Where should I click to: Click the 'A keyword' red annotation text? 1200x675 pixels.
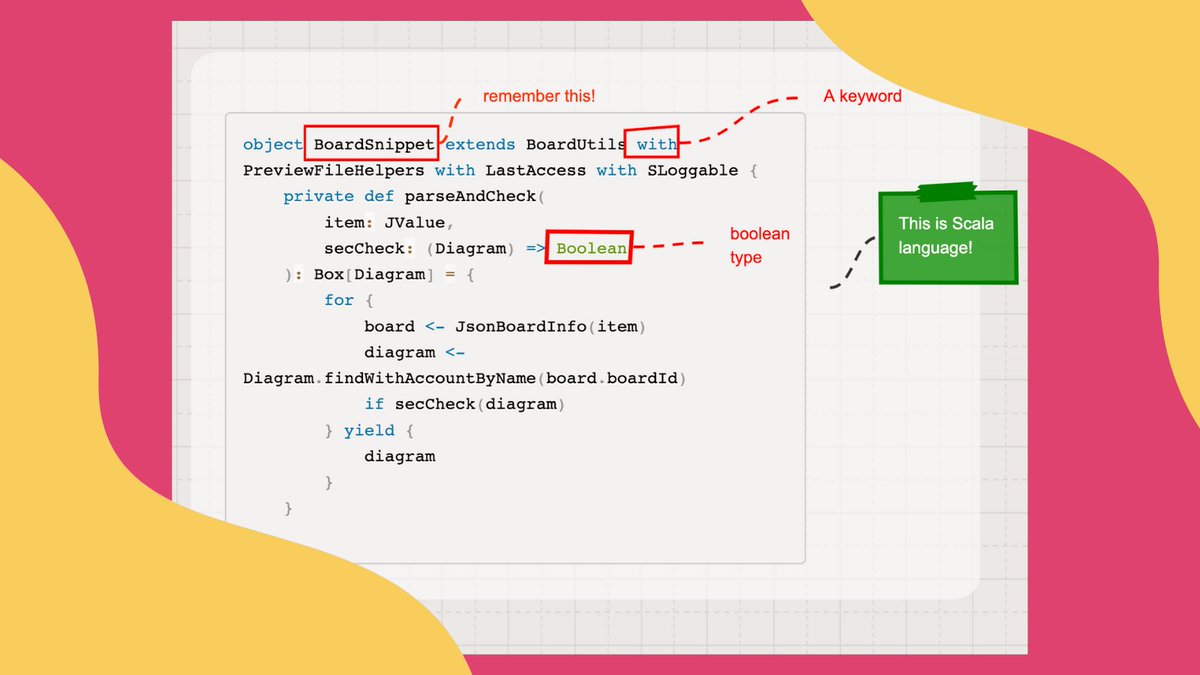(x=862, y=96)
